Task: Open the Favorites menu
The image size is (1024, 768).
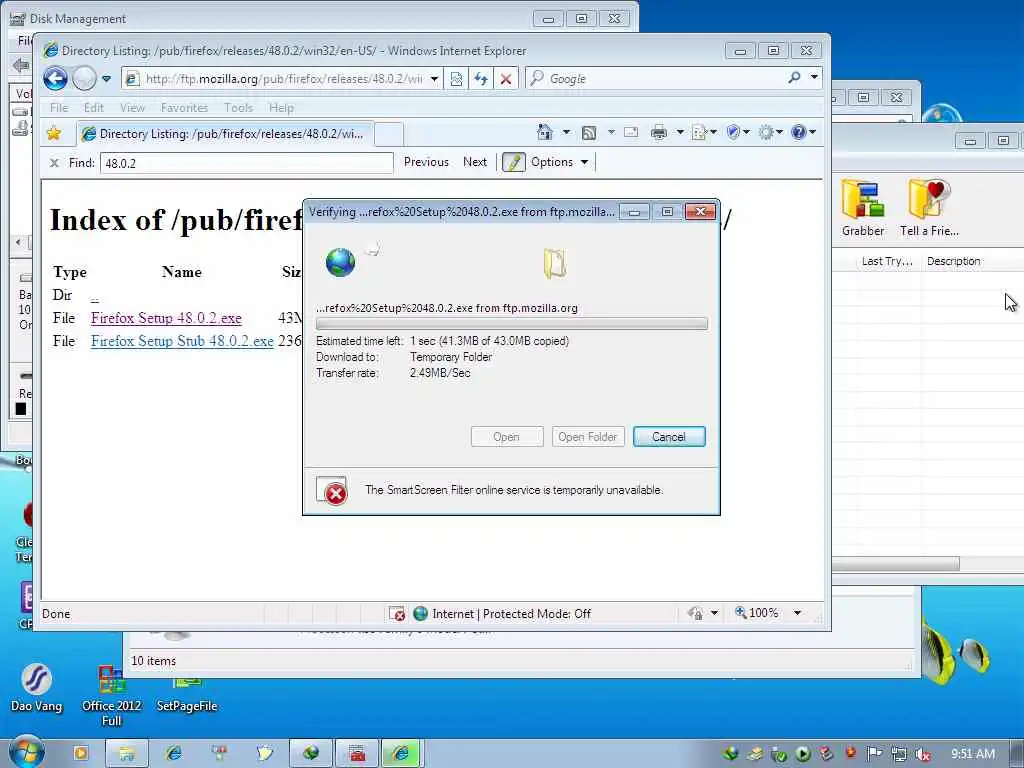Action: pyautogui.click(x=184, y=108)
